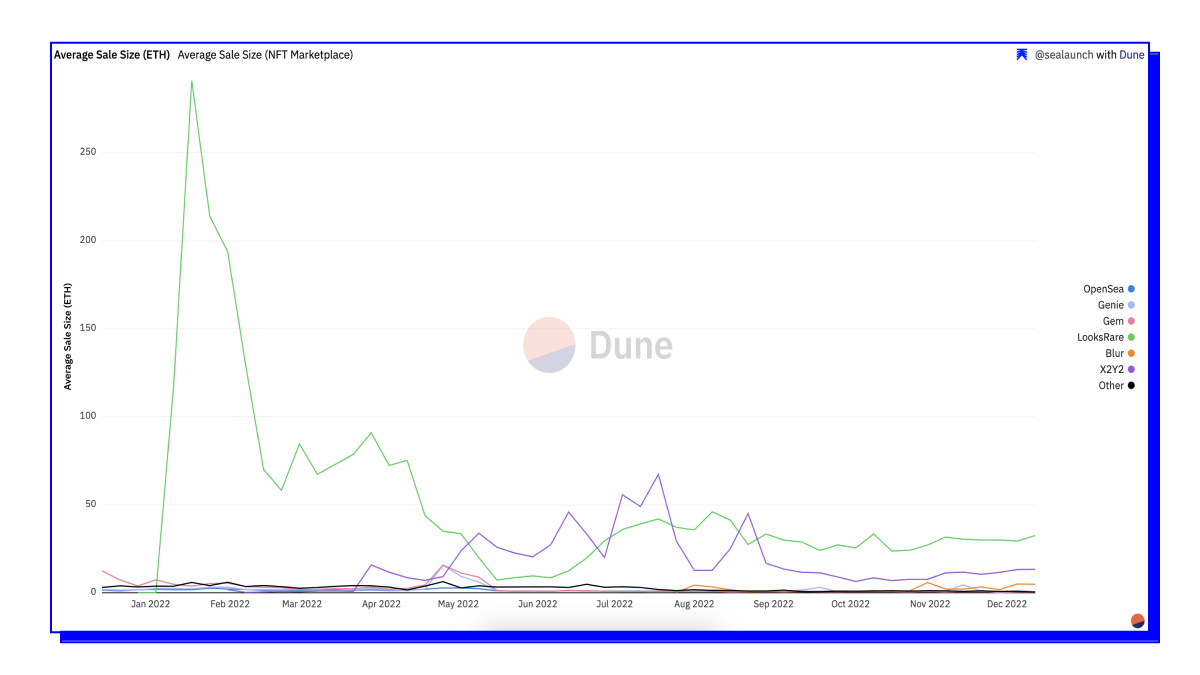Click the Jul 2022 x-axis label
This screenshot has height=675, width=1200.
tap(614, 604)
